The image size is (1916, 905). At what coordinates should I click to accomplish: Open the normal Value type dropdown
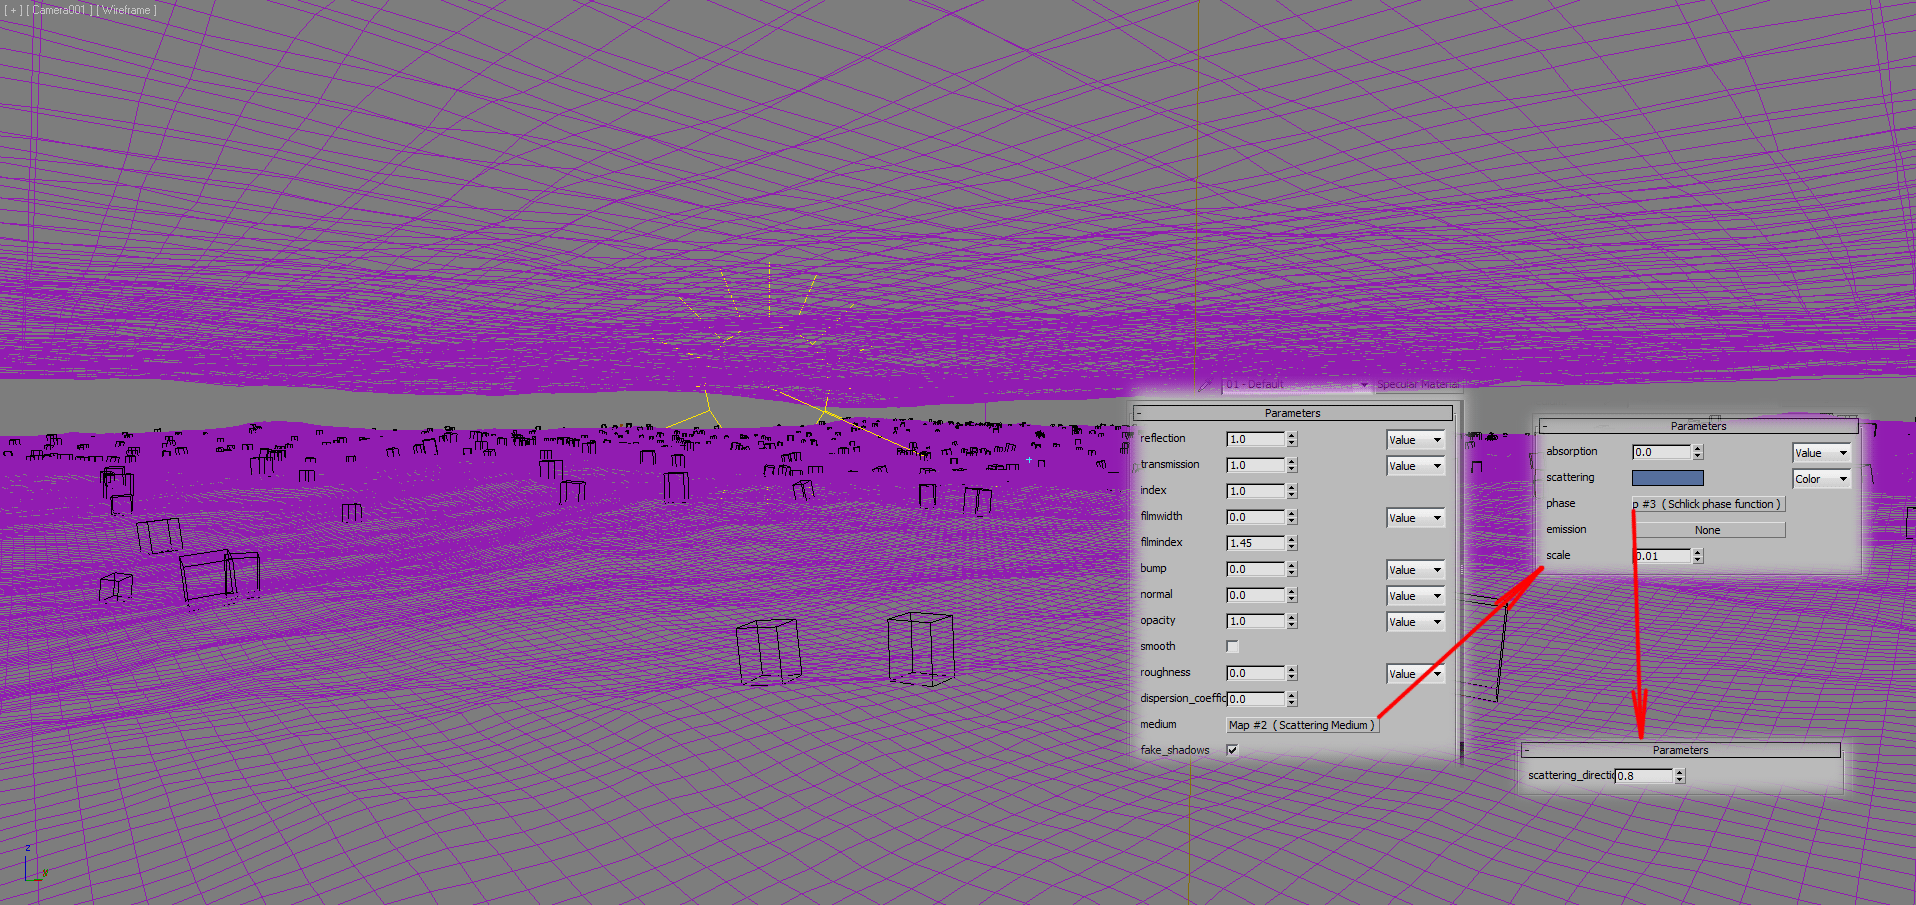(x=1415, y=596)
